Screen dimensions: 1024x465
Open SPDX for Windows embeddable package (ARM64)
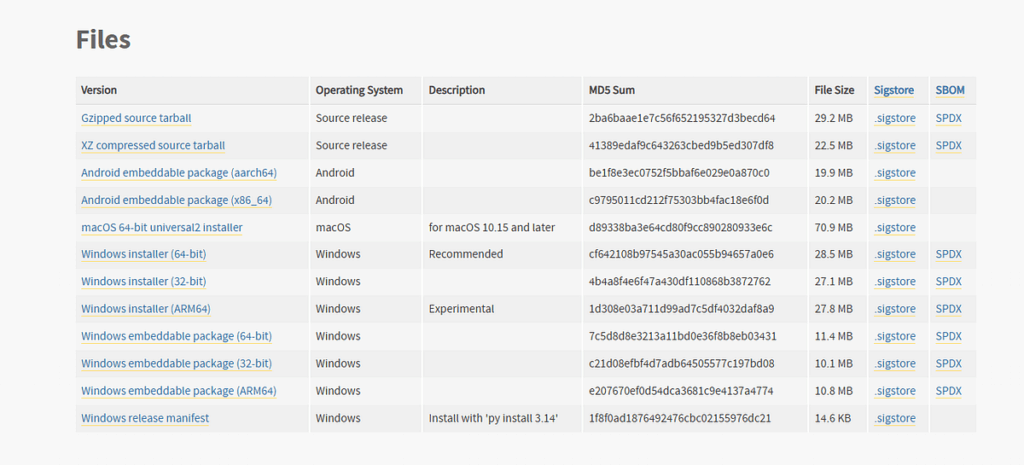(x=948, y=390)
